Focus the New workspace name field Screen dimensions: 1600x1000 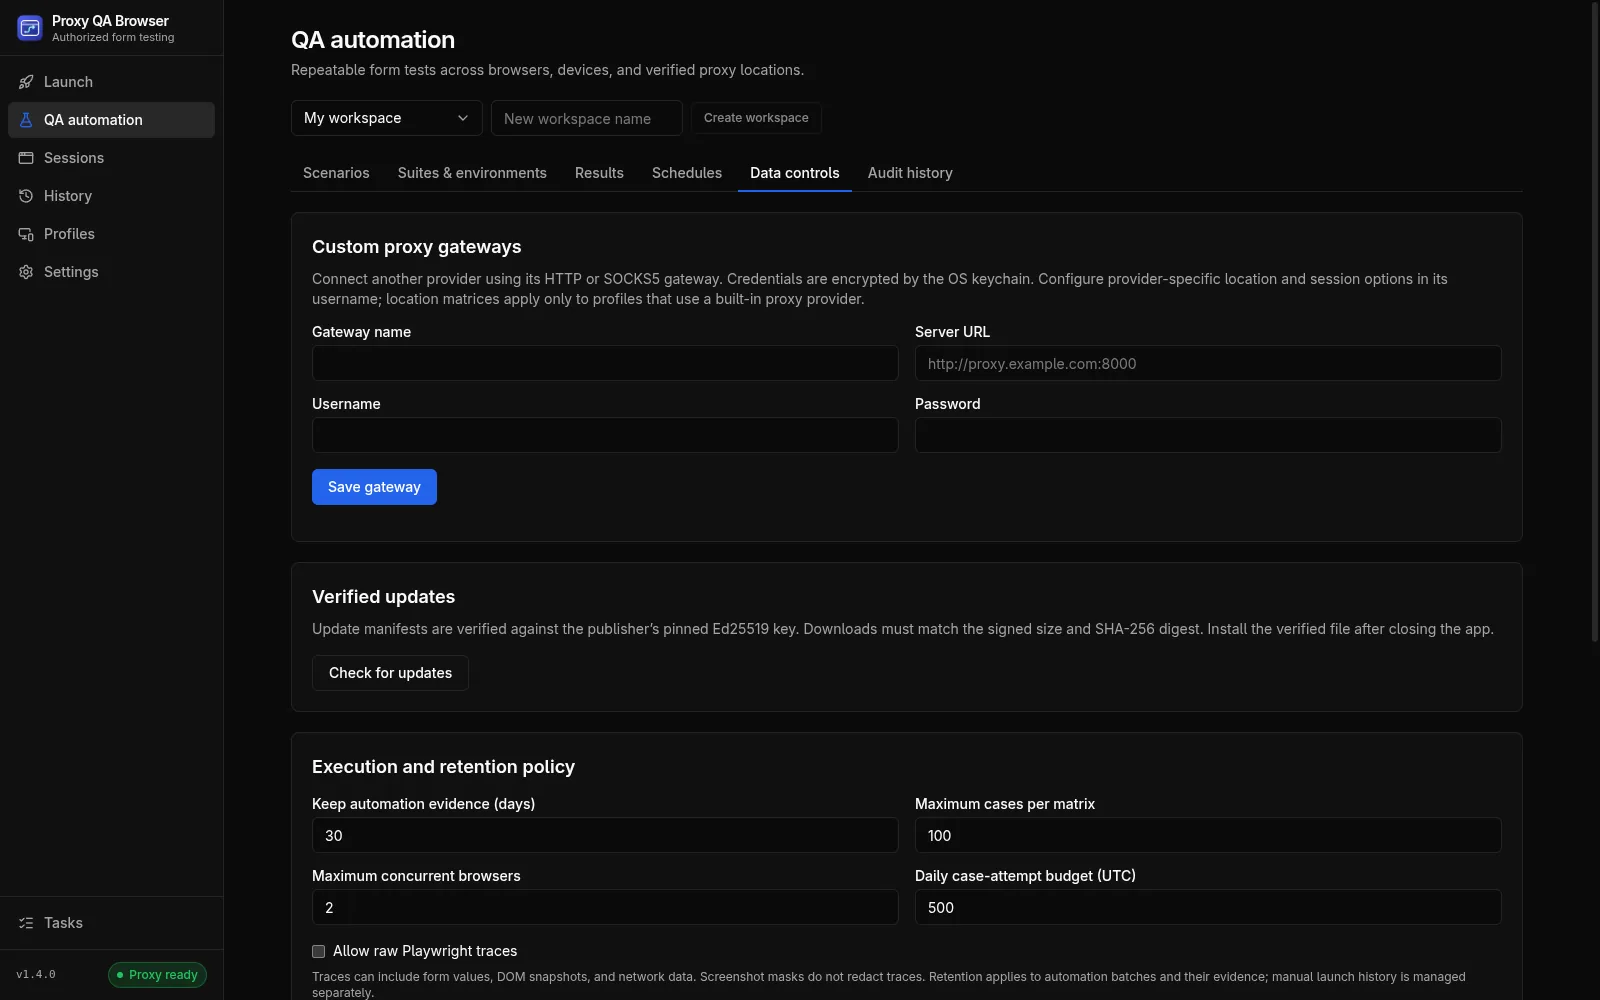(x=587, y=118)
